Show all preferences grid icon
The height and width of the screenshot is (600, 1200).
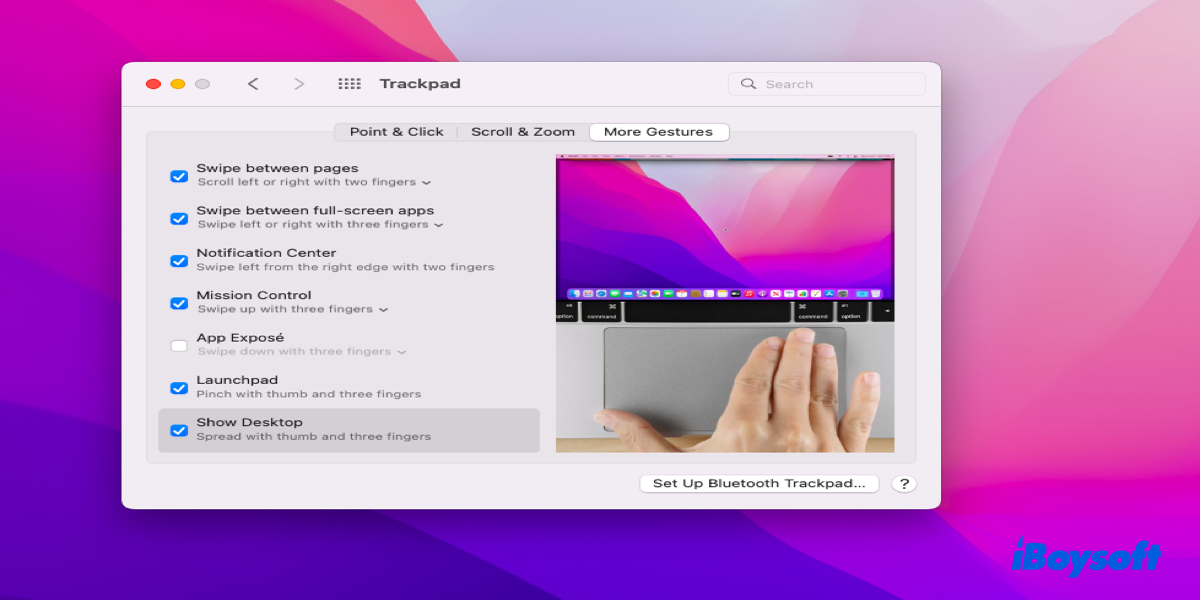349,84
